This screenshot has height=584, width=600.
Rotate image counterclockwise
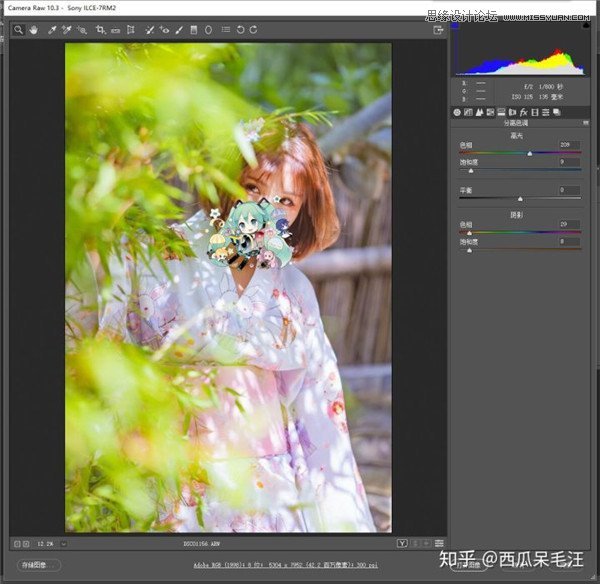pyautogui.click(x=240, y=30)
